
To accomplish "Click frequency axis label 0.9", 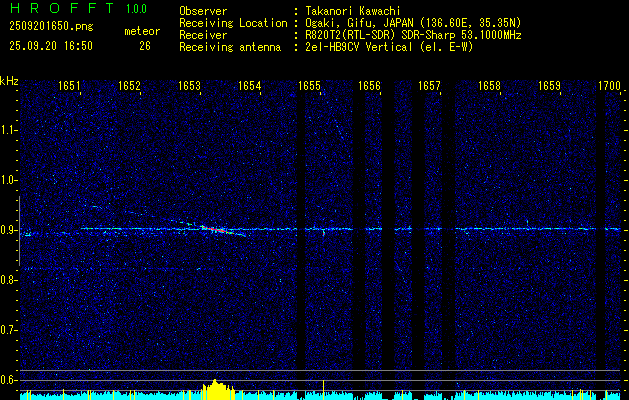I will pyautogui.click(x=8, y=230).
